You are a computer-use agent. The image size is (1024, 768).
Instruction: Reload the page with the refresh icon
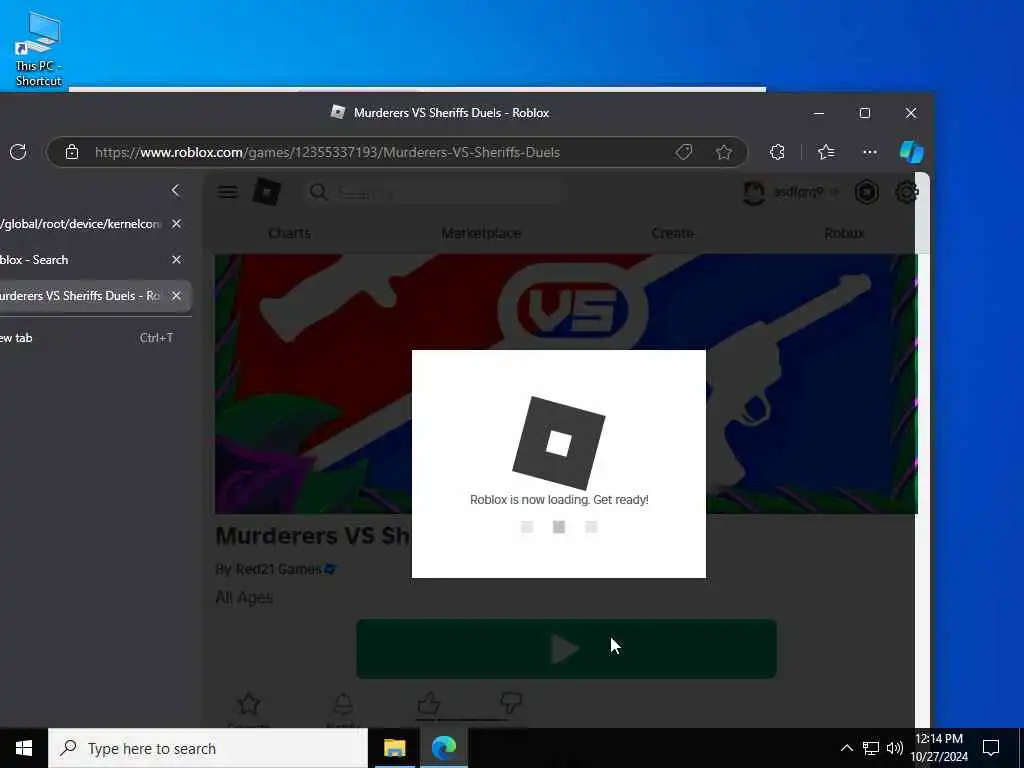tap(18, 152)
